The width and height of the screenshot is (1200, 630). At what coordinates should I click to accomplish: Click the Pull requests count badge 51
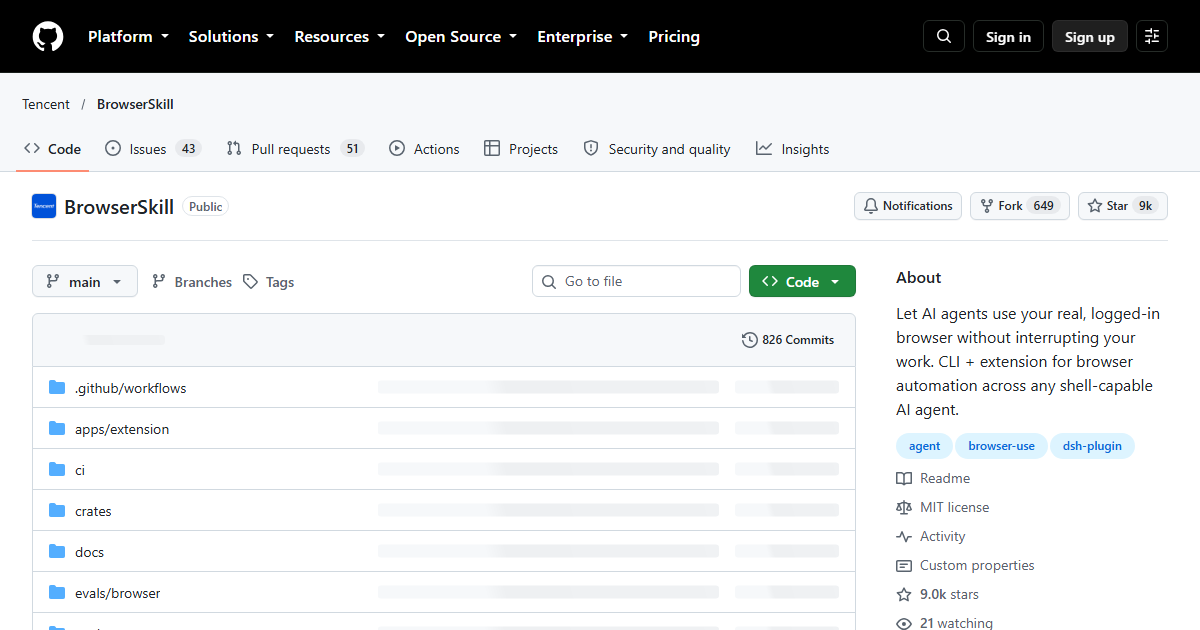tap(351, 149)
